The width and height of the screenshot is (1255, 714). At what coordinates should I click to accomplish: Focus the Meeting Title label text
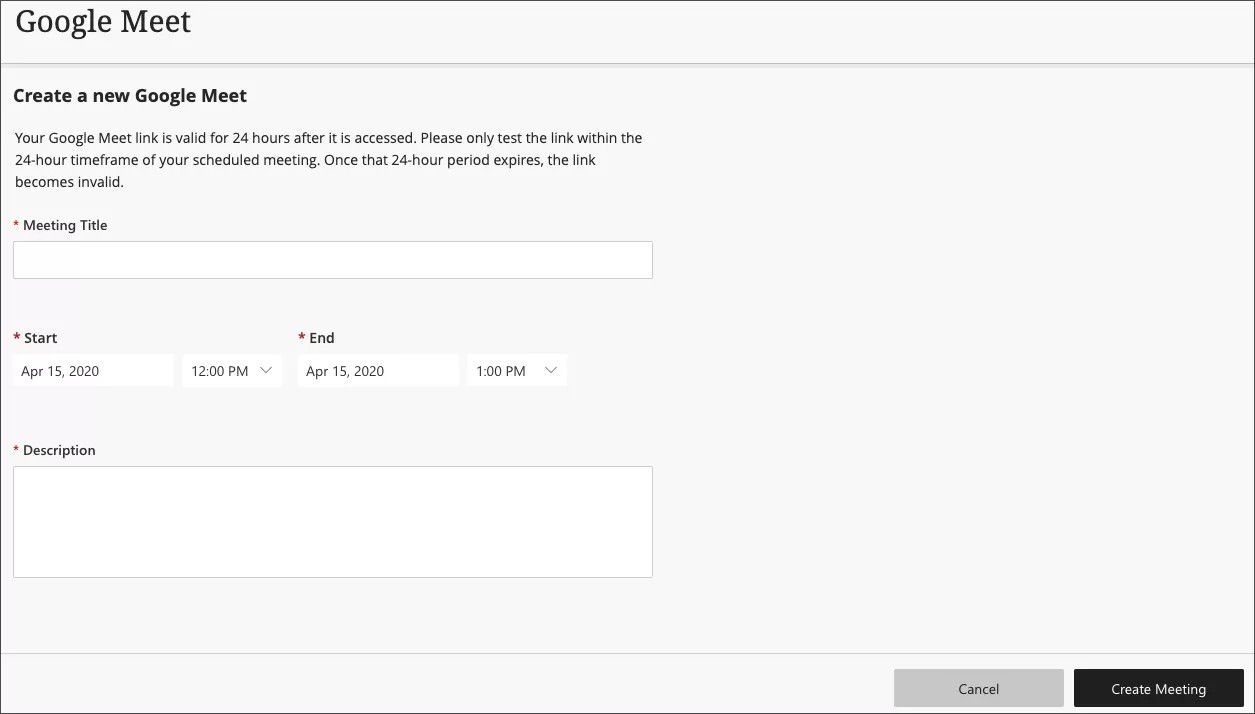pos(66,225)
